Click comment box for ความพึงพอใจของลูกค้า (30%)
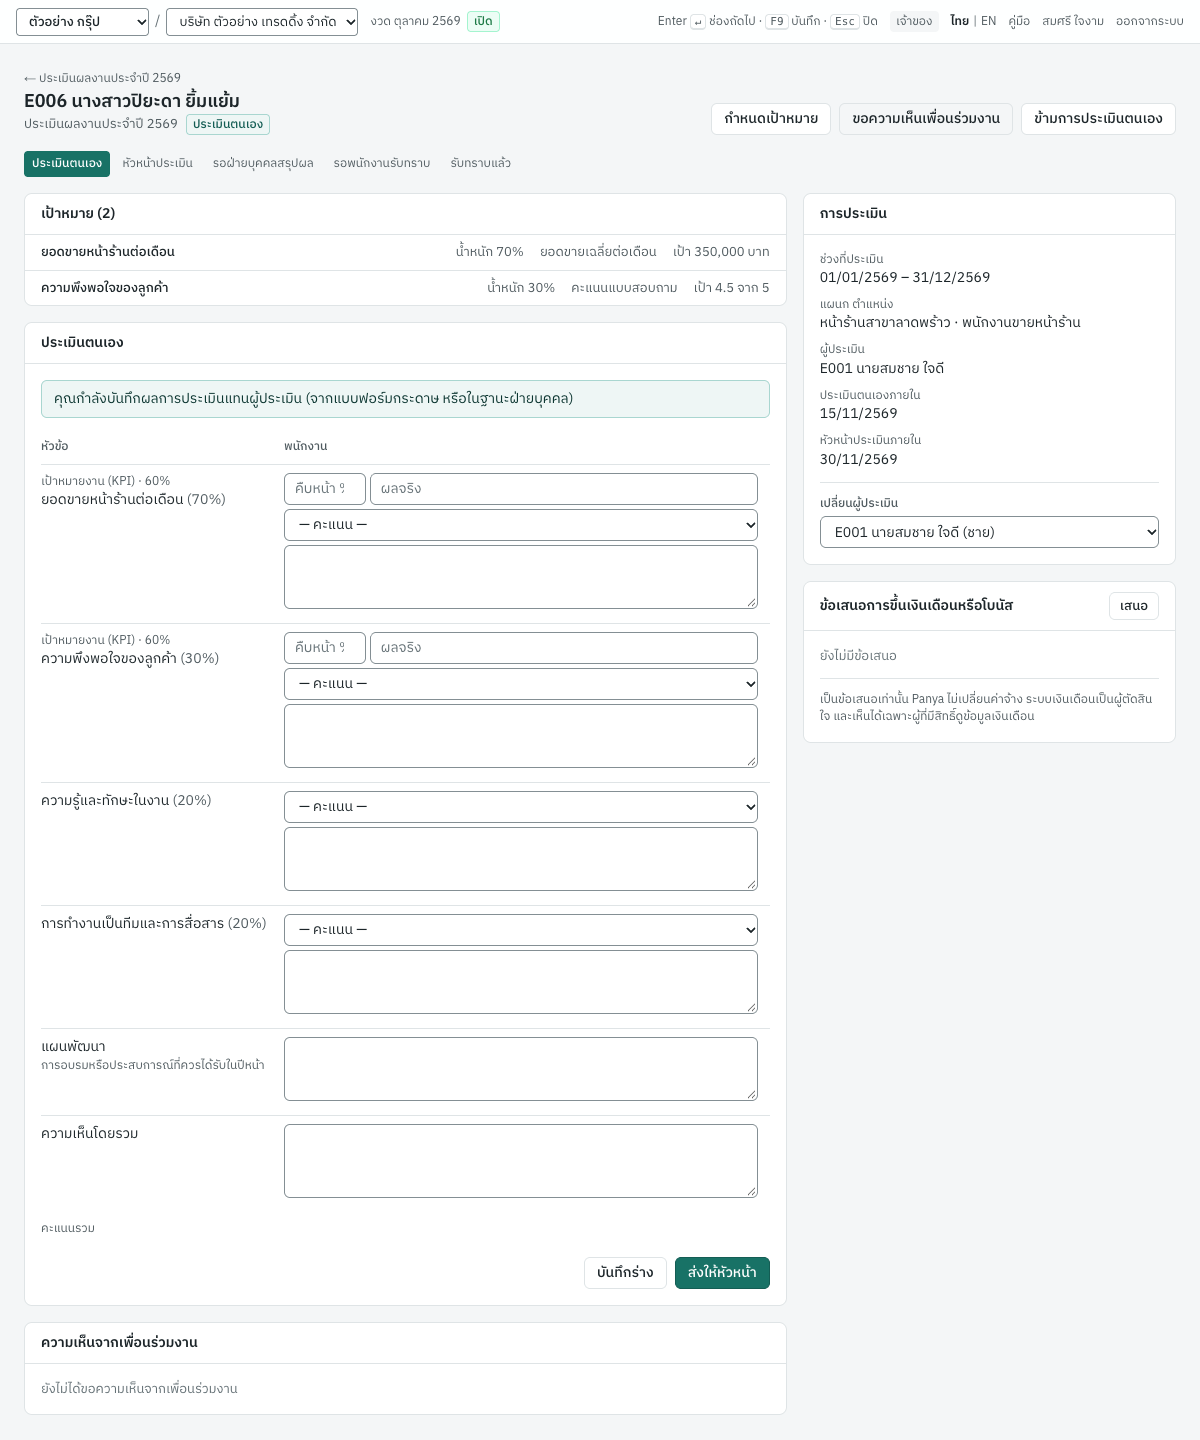 (521, 736)
